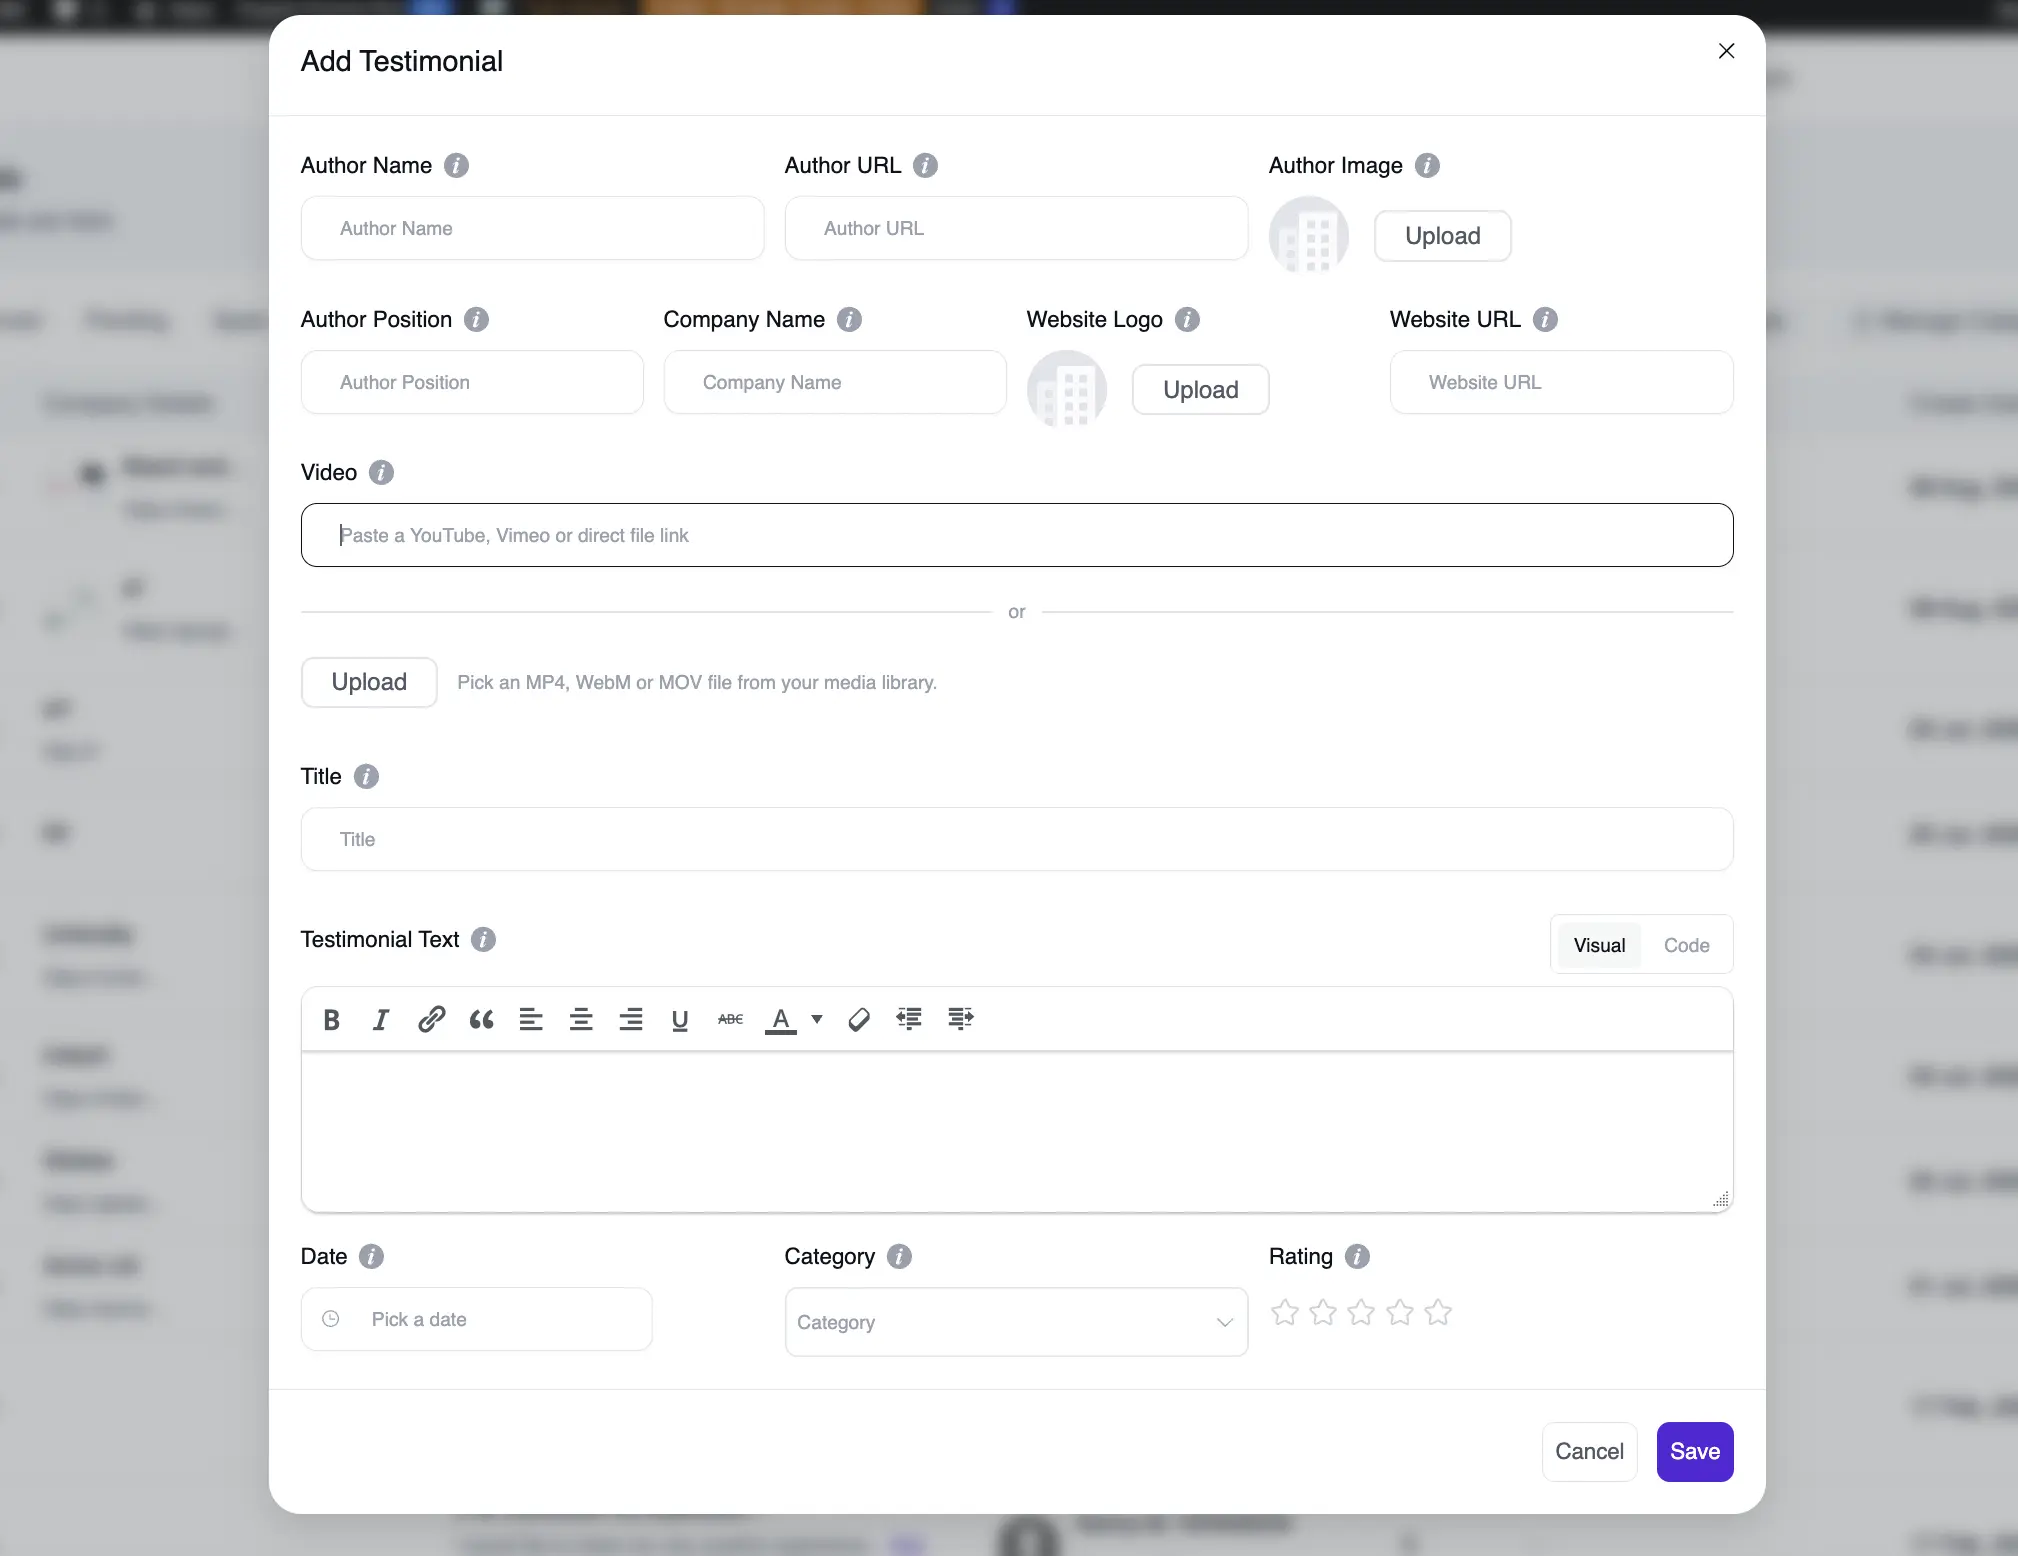Select the third rating star
This screenshot has height=1556, width=2018.
[1361, 1312]
